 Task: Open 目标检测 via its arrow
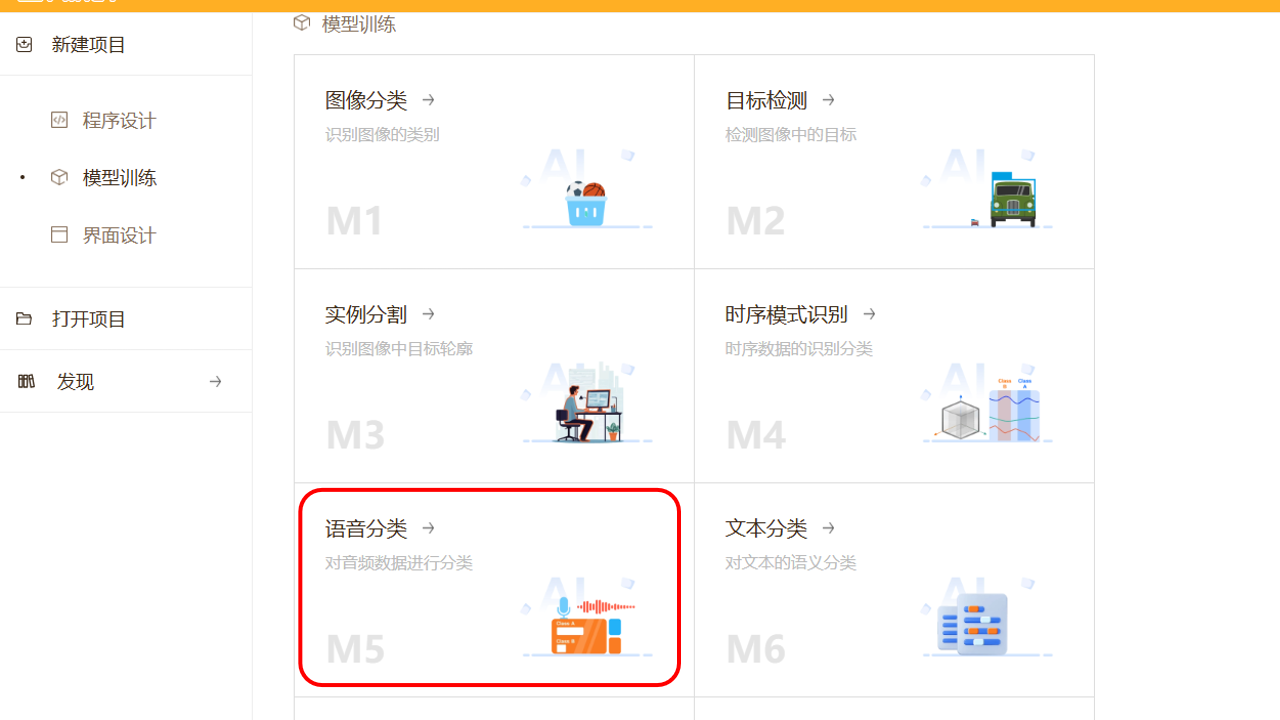pyautogui.click(x=828, y=100)
